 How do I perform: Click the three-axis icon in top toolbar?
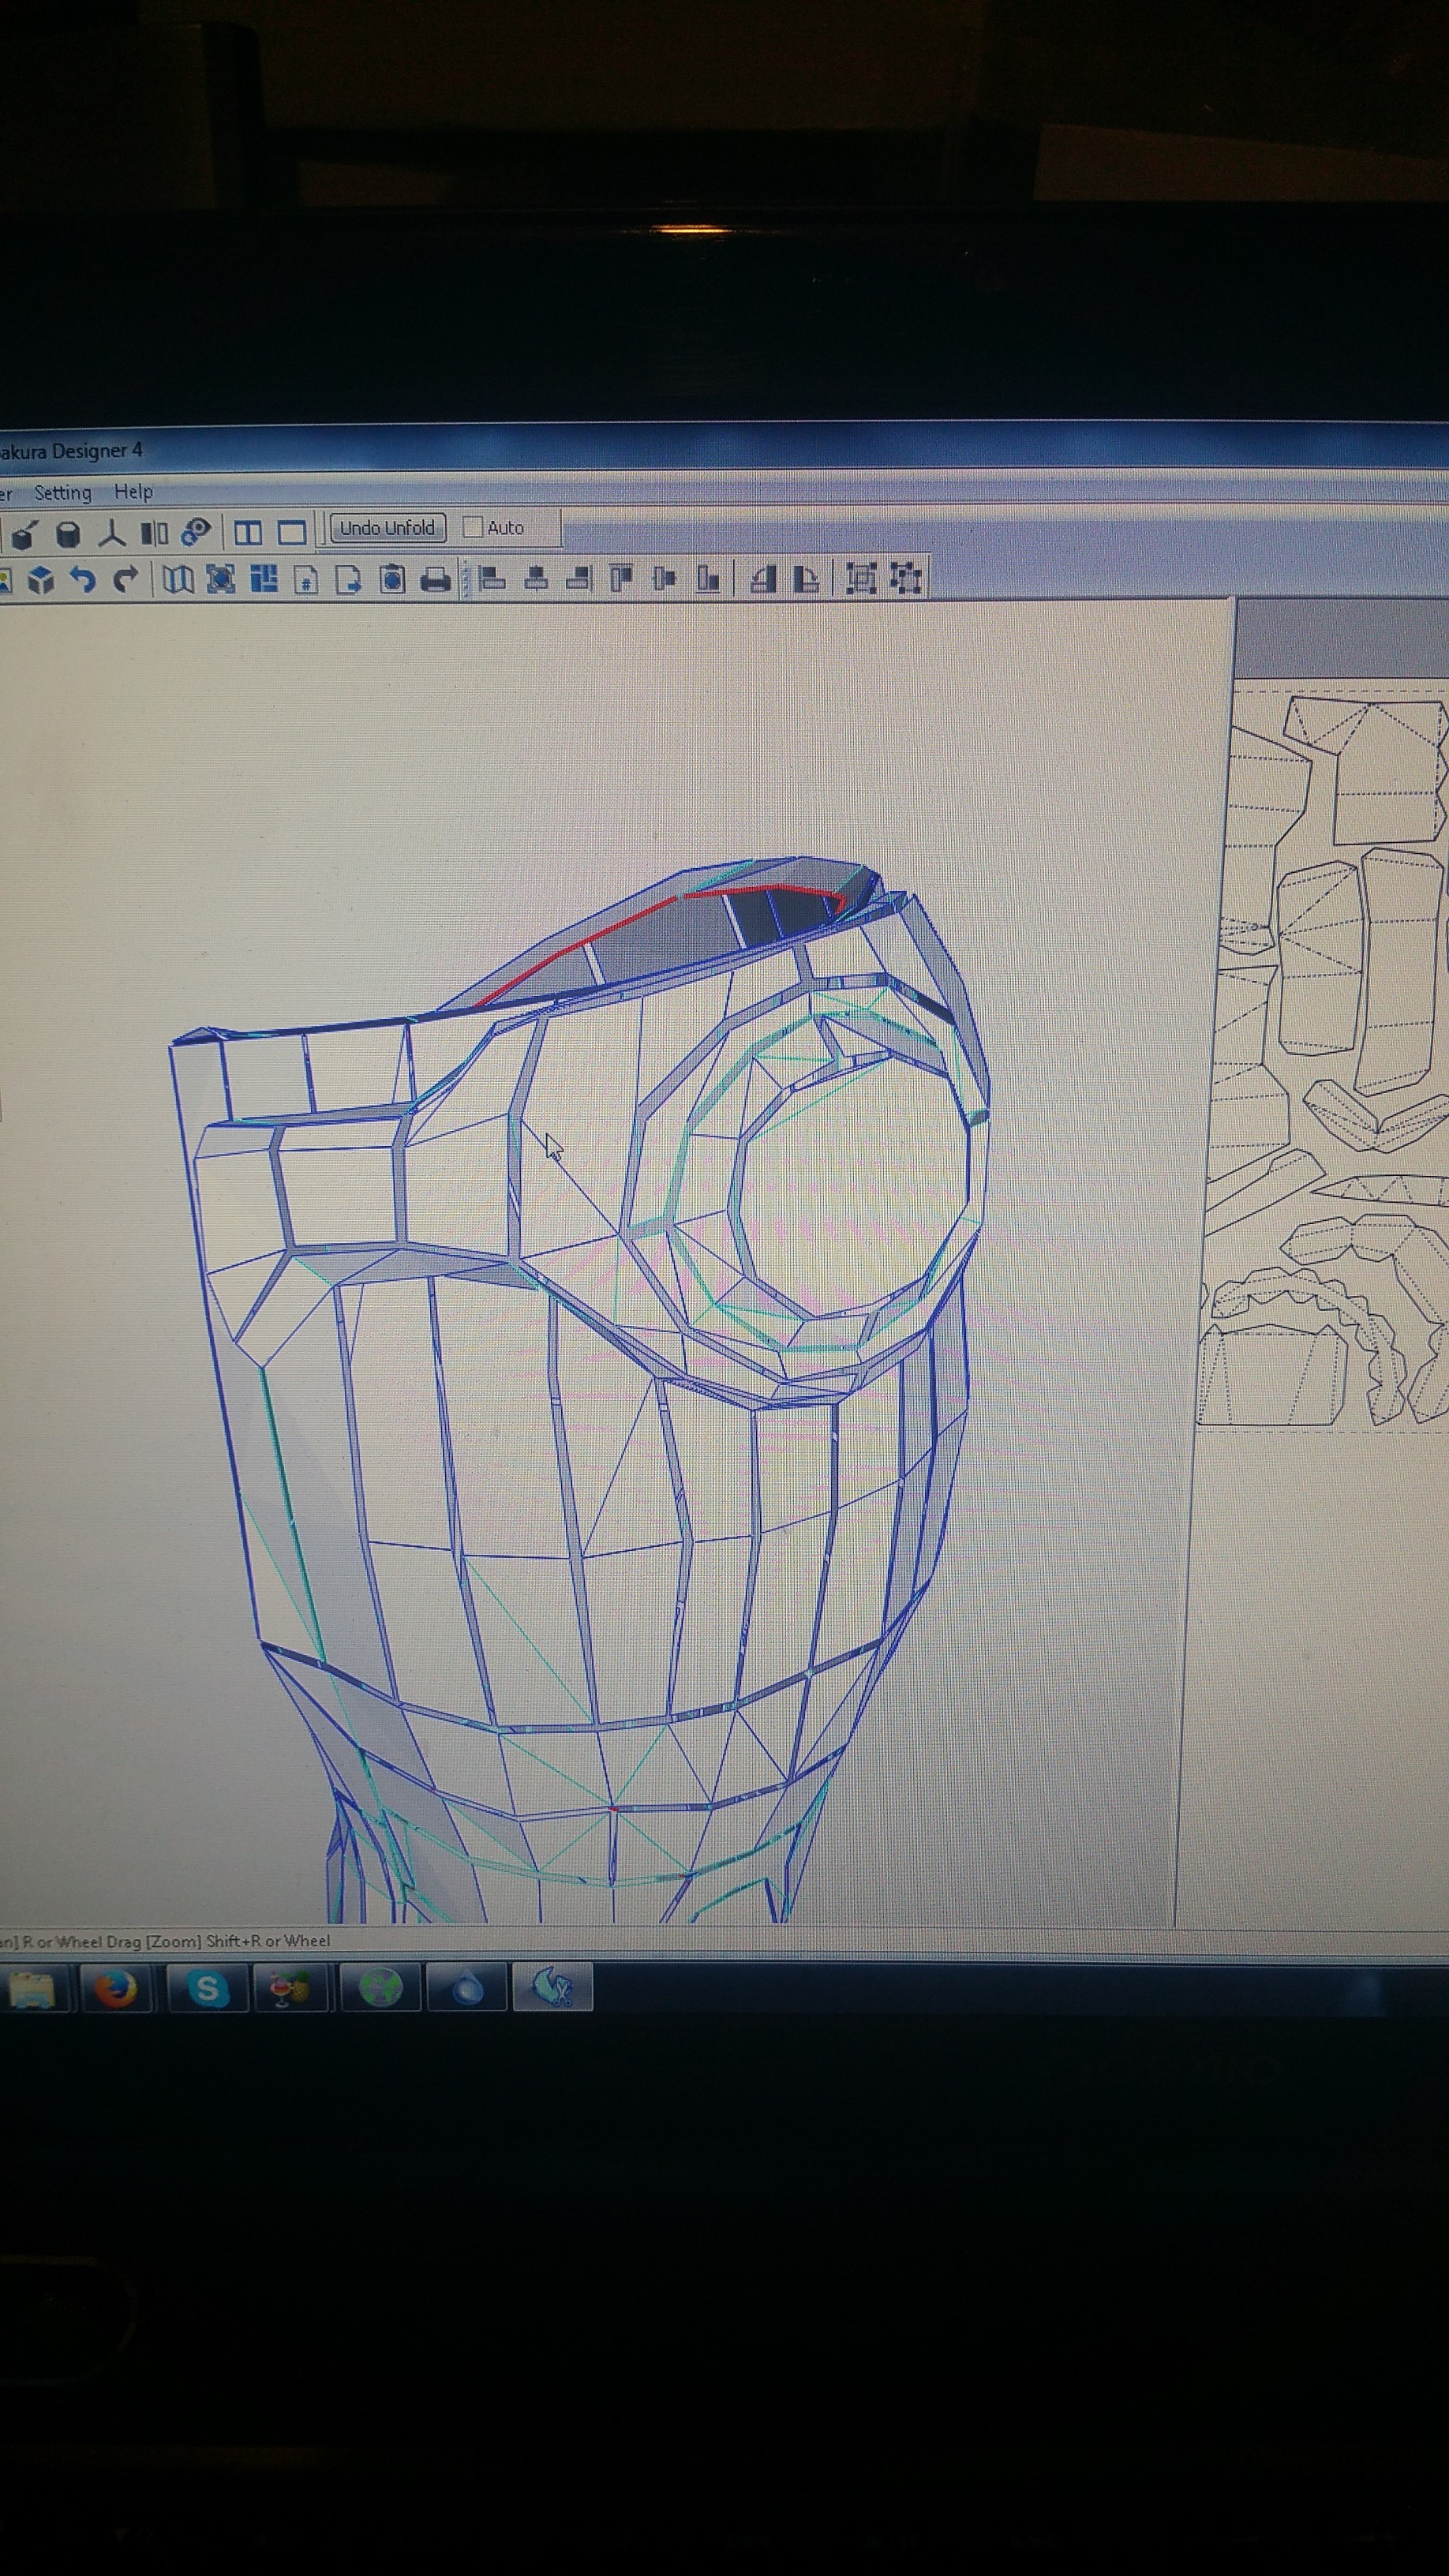[112, 533]
